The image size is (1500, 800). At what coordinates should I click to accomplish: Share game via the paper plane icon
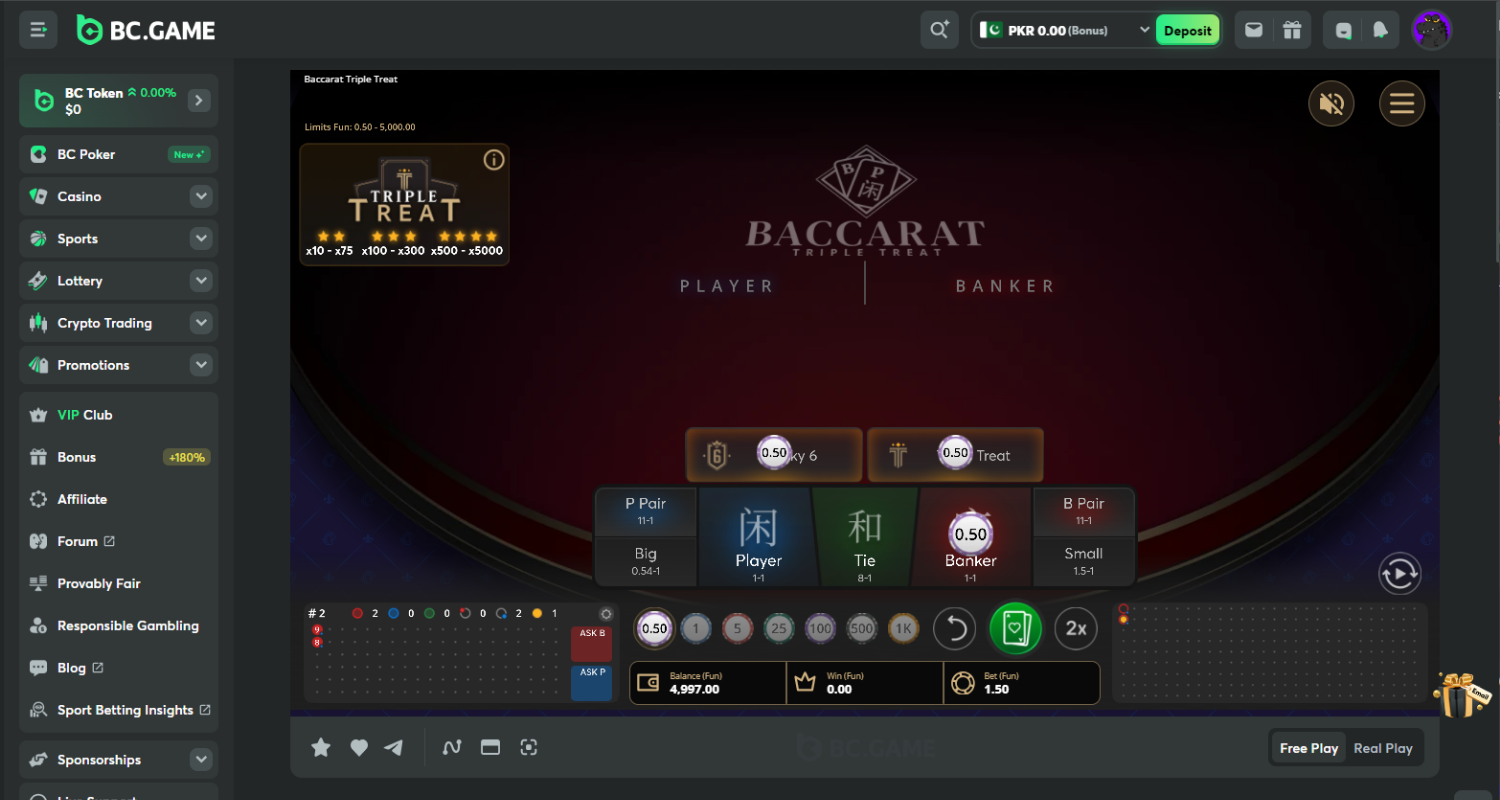click(394, 747)
